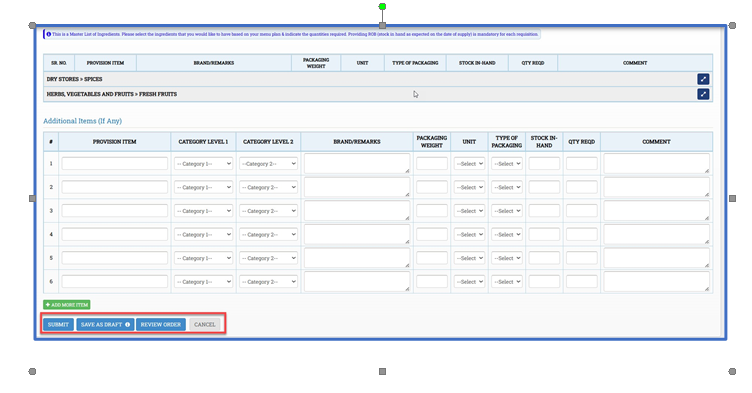Click the info icon in the top notice
The height and width of the screenshot is (393, 752).
pyautogui.click(x=48, y=34)
